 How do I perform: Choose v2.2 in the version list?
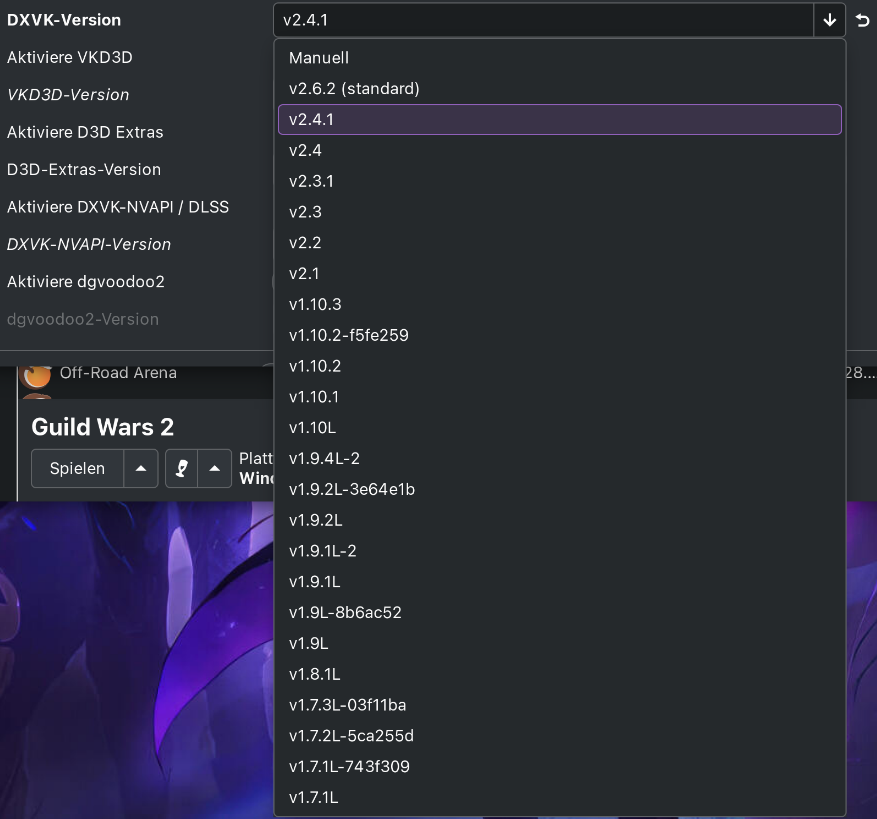pos(559,242)
